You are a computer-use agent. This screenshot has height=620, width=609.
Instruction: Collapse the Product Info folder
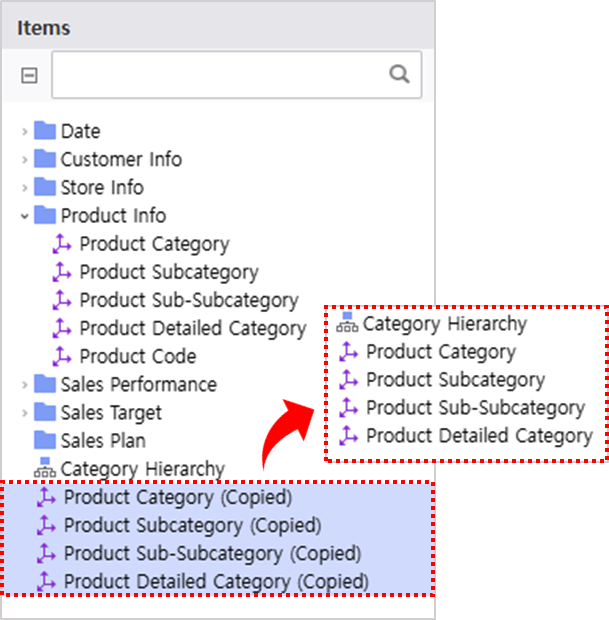tap(25, 216)
